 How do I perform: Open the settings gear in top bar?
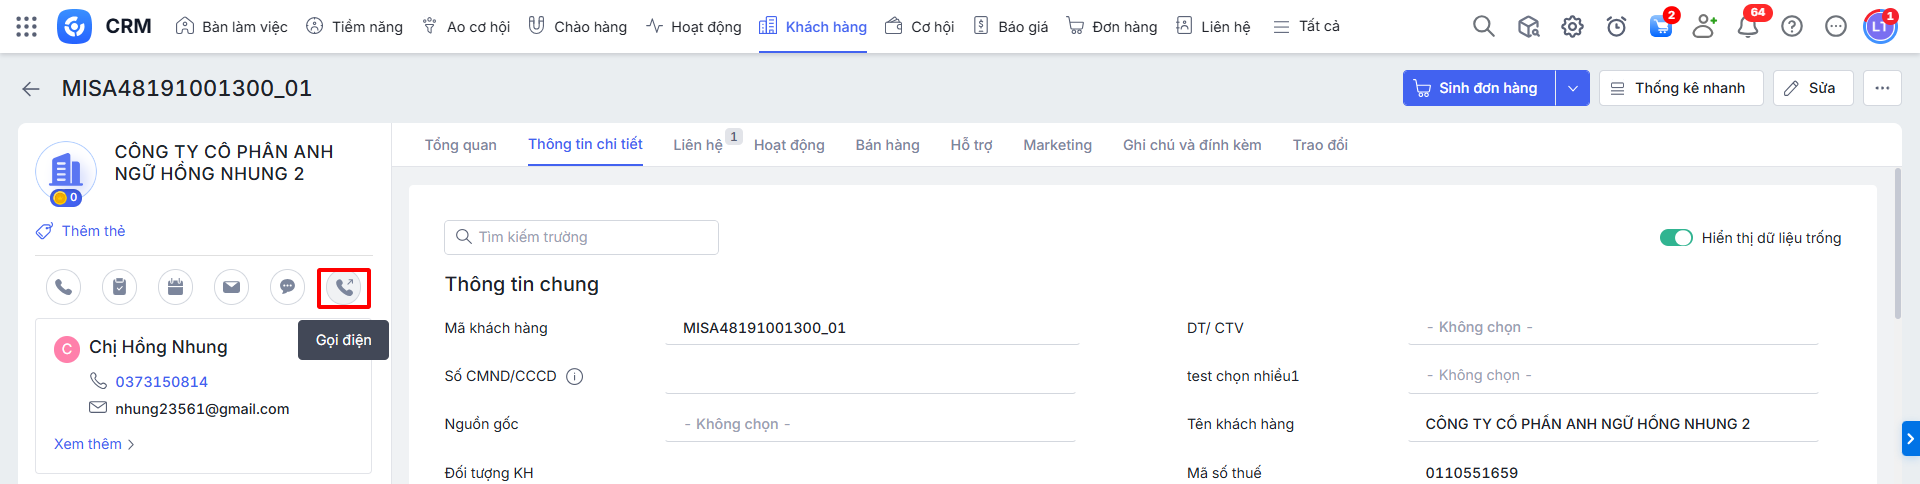click(1572, 27)
